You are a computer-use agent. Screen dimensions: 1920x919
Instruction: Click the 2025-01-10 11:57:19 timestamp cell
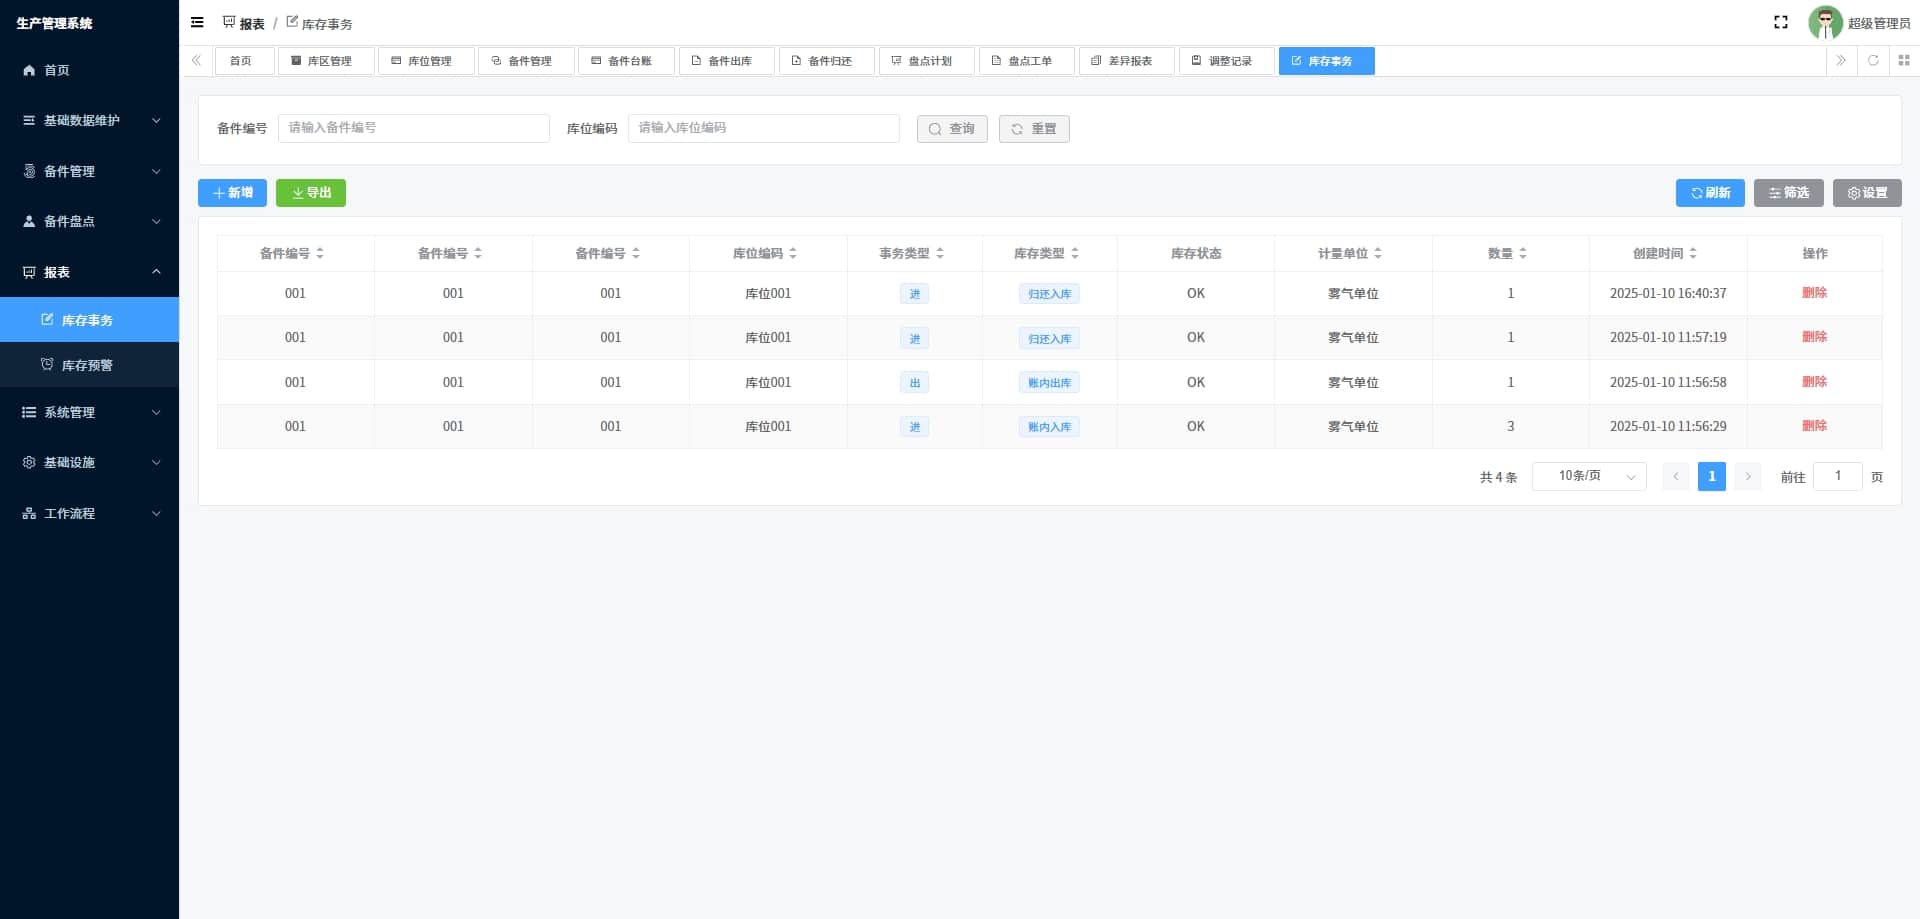pos(1668,337)
